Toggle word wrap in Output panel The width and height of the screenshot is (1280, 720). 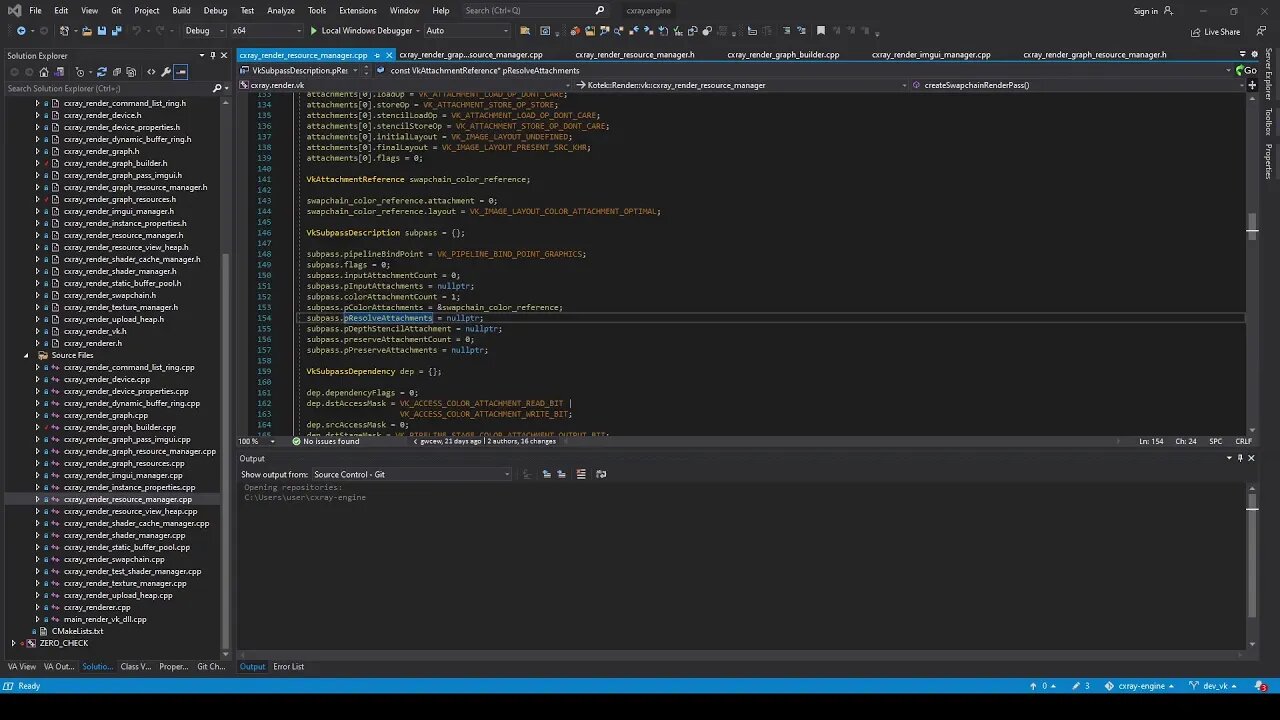point(601,474)
